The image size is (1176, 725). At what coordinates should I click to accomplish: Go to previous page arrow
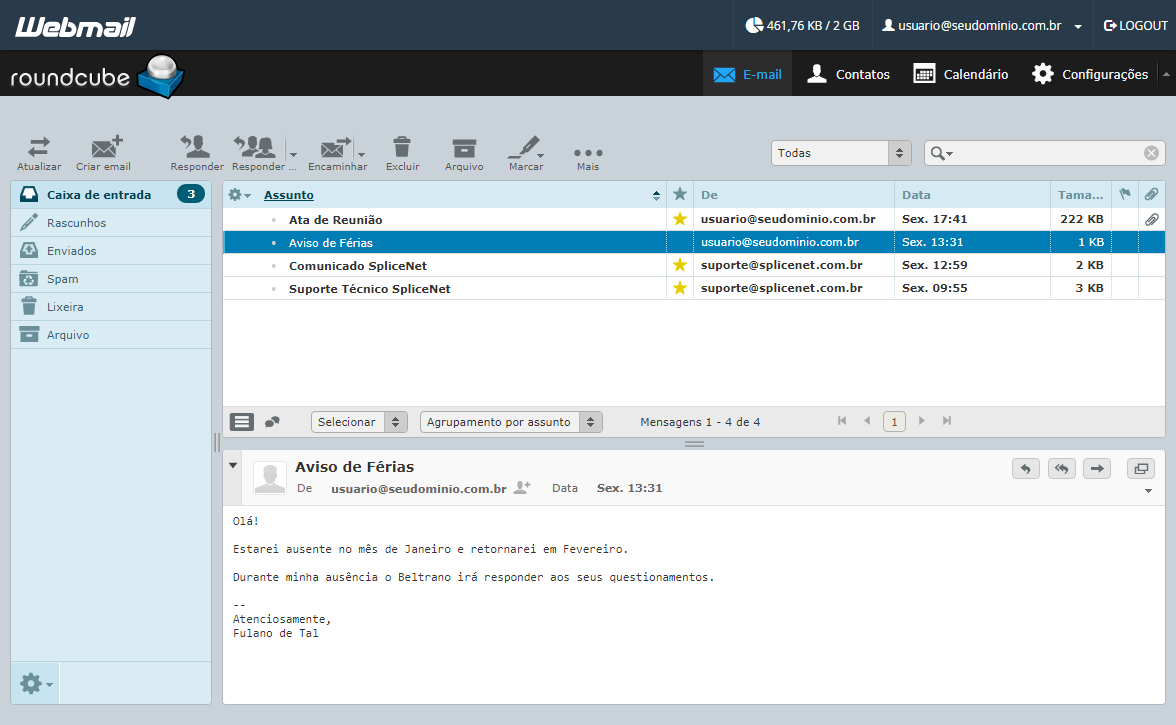click(867, 421)
